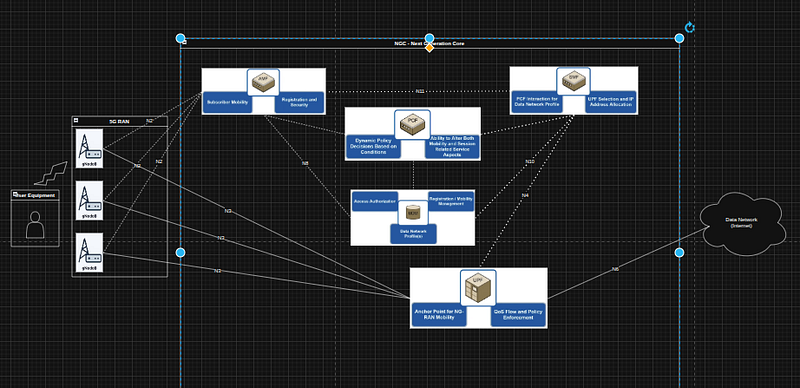The width and height of the screenshot is (800, 388).
Task: Click the User Equipment title text
Action: pyautogui.click(x=36, y=195)
